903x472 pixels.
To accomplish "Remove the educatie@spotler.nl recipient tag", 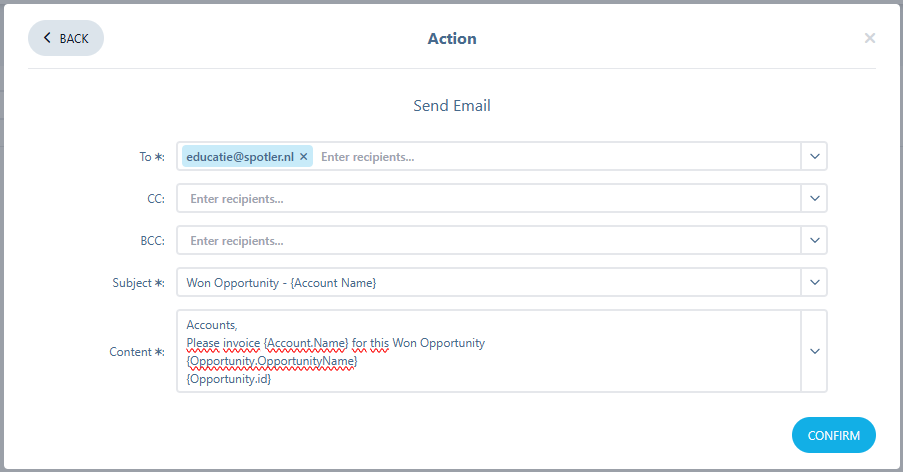I will (x=303, y=157).
